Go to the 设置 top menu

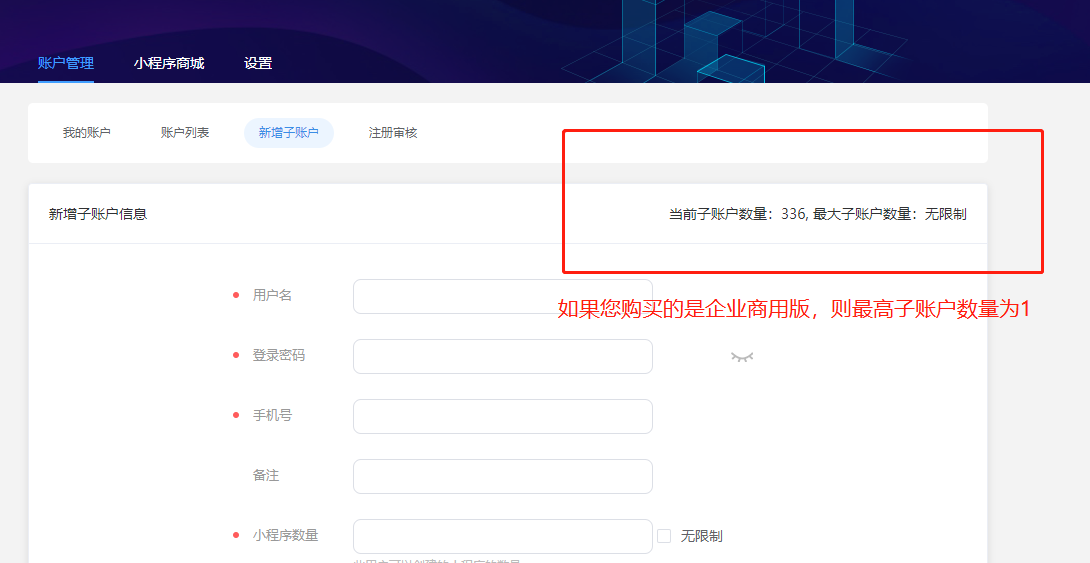click(x=258, y=63)
